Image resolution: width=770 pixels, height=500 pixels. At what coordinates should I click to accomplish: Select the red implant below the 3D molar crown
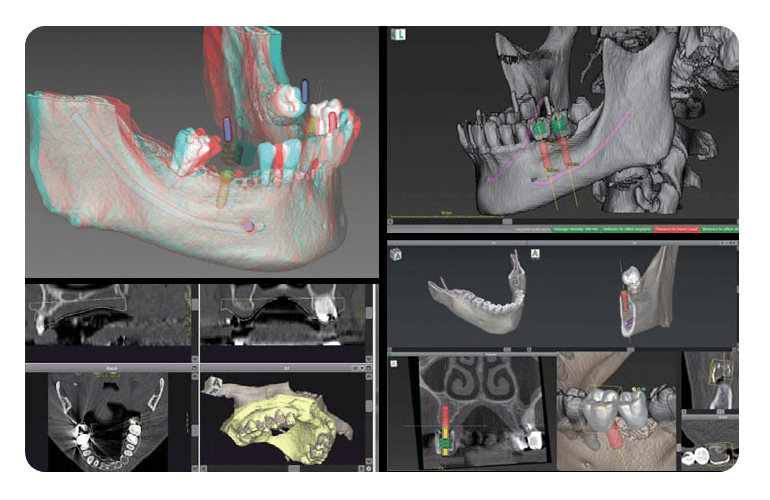(615, 437)
